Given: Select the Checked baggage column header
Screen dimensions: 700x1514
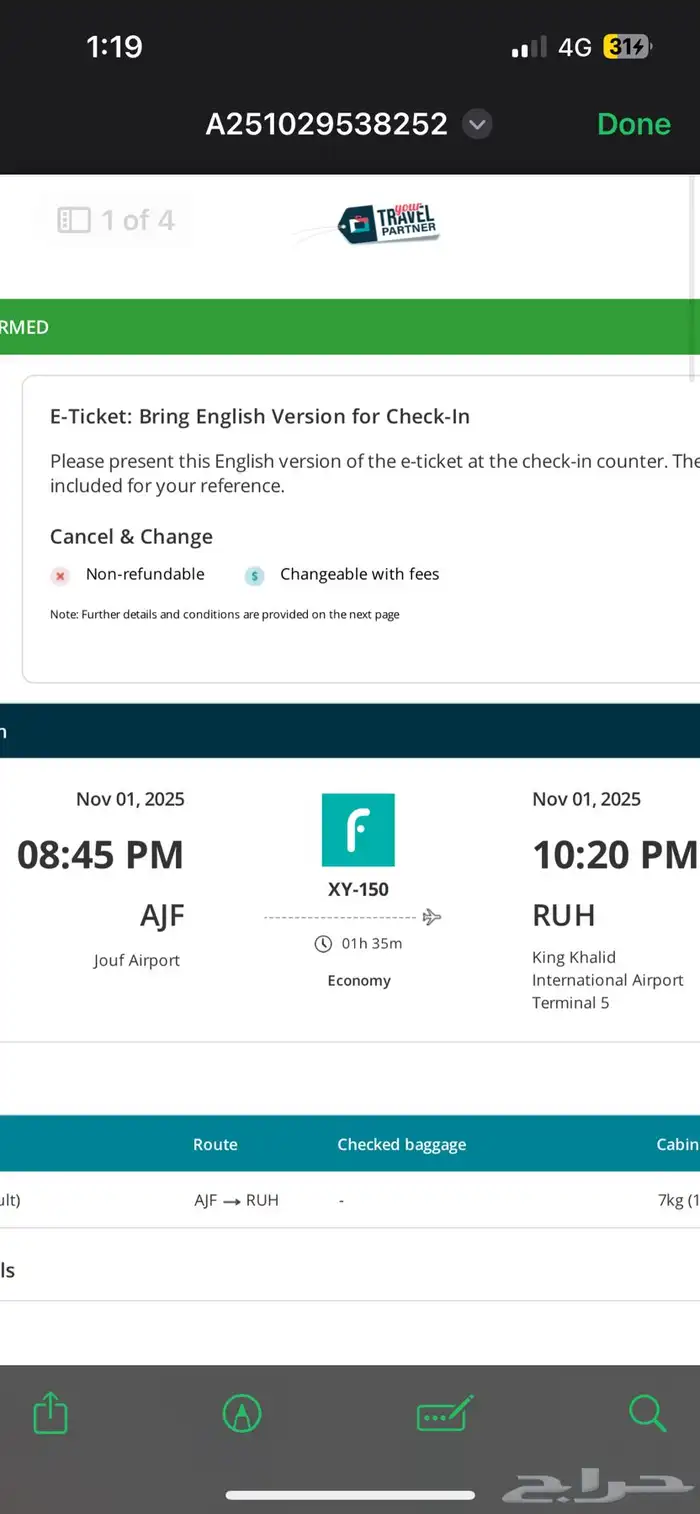Looking at the screenshot, I should [401, 1144].
